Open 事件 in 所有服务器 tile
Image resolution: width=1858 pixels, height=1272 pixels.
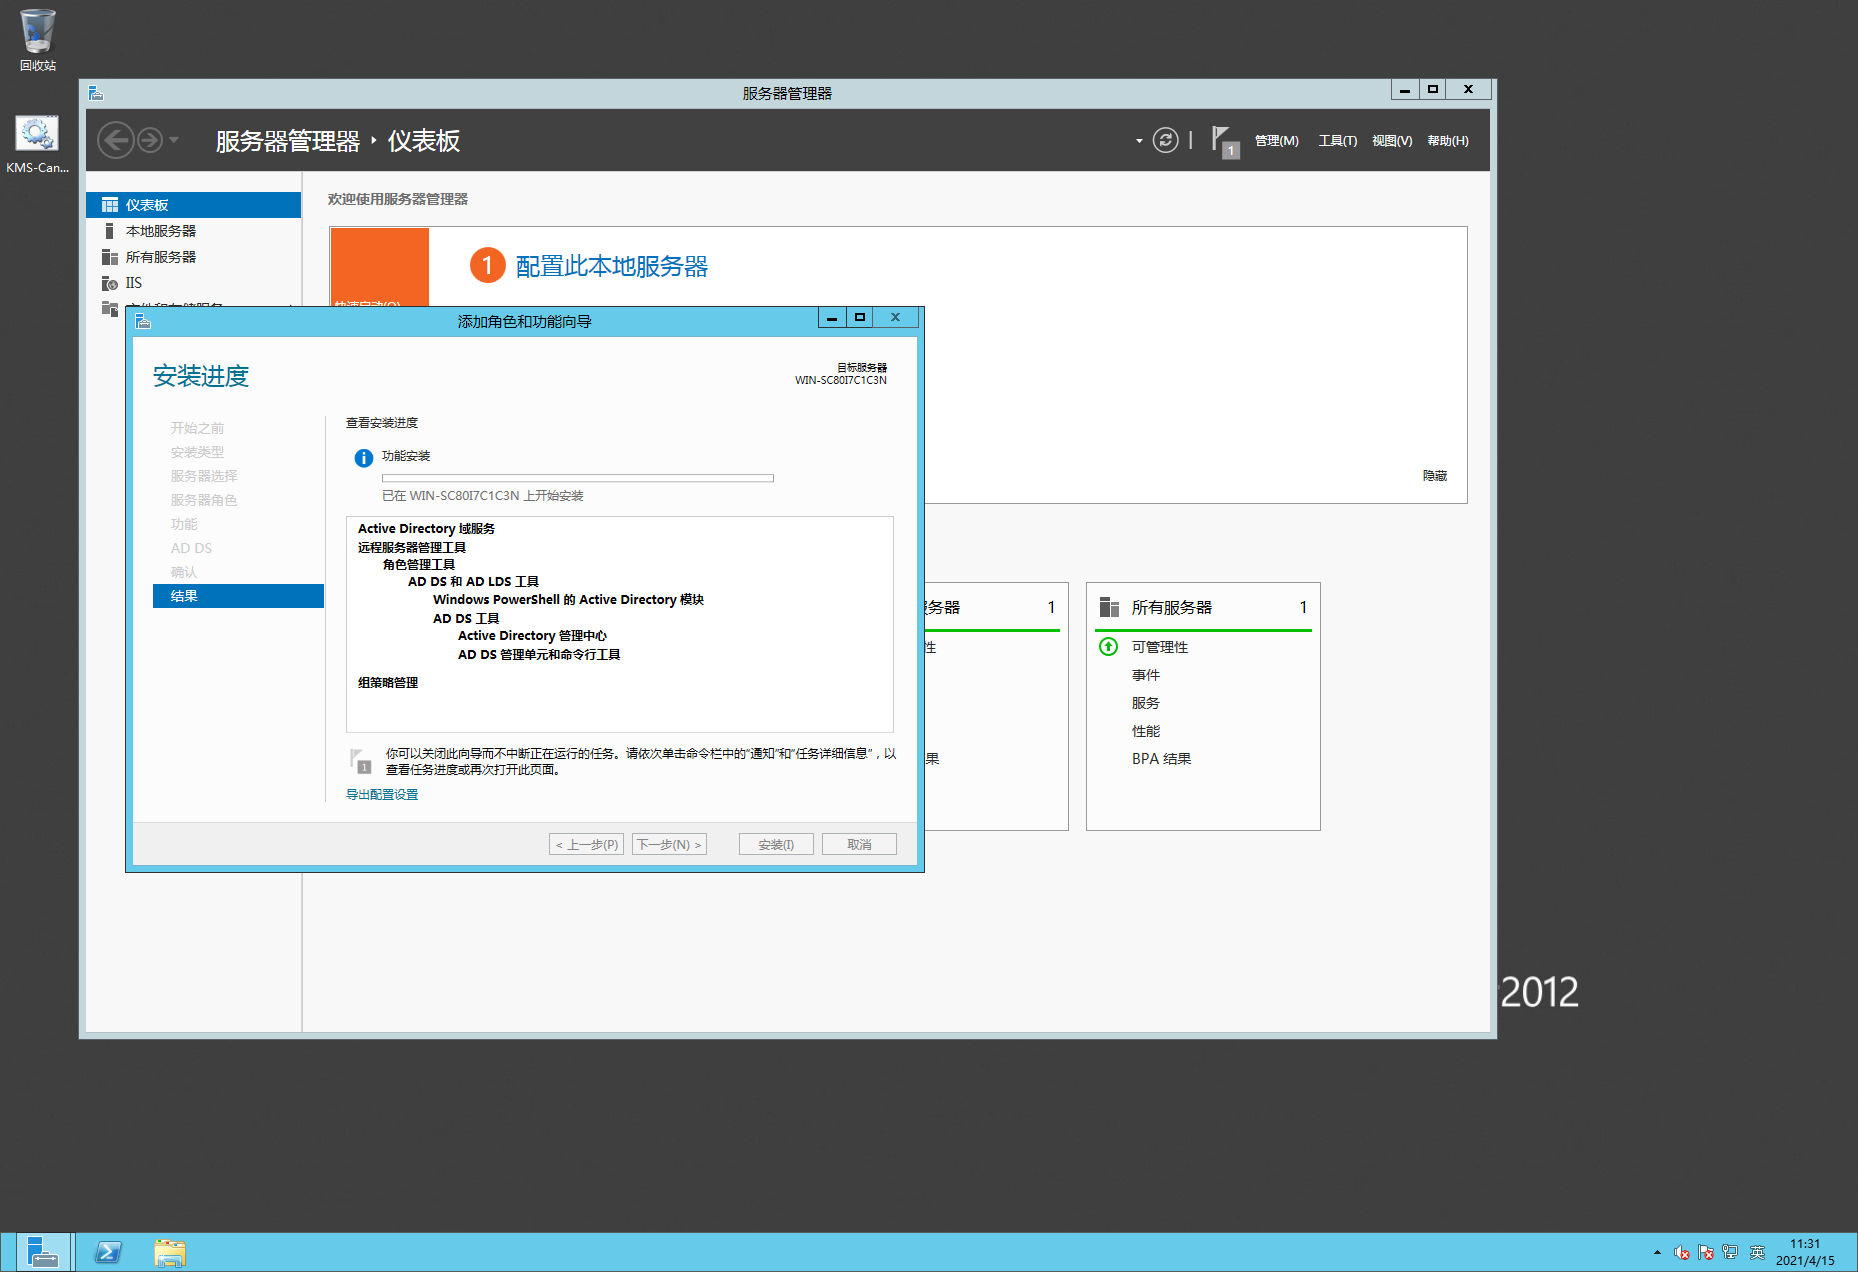[1146, 675]
